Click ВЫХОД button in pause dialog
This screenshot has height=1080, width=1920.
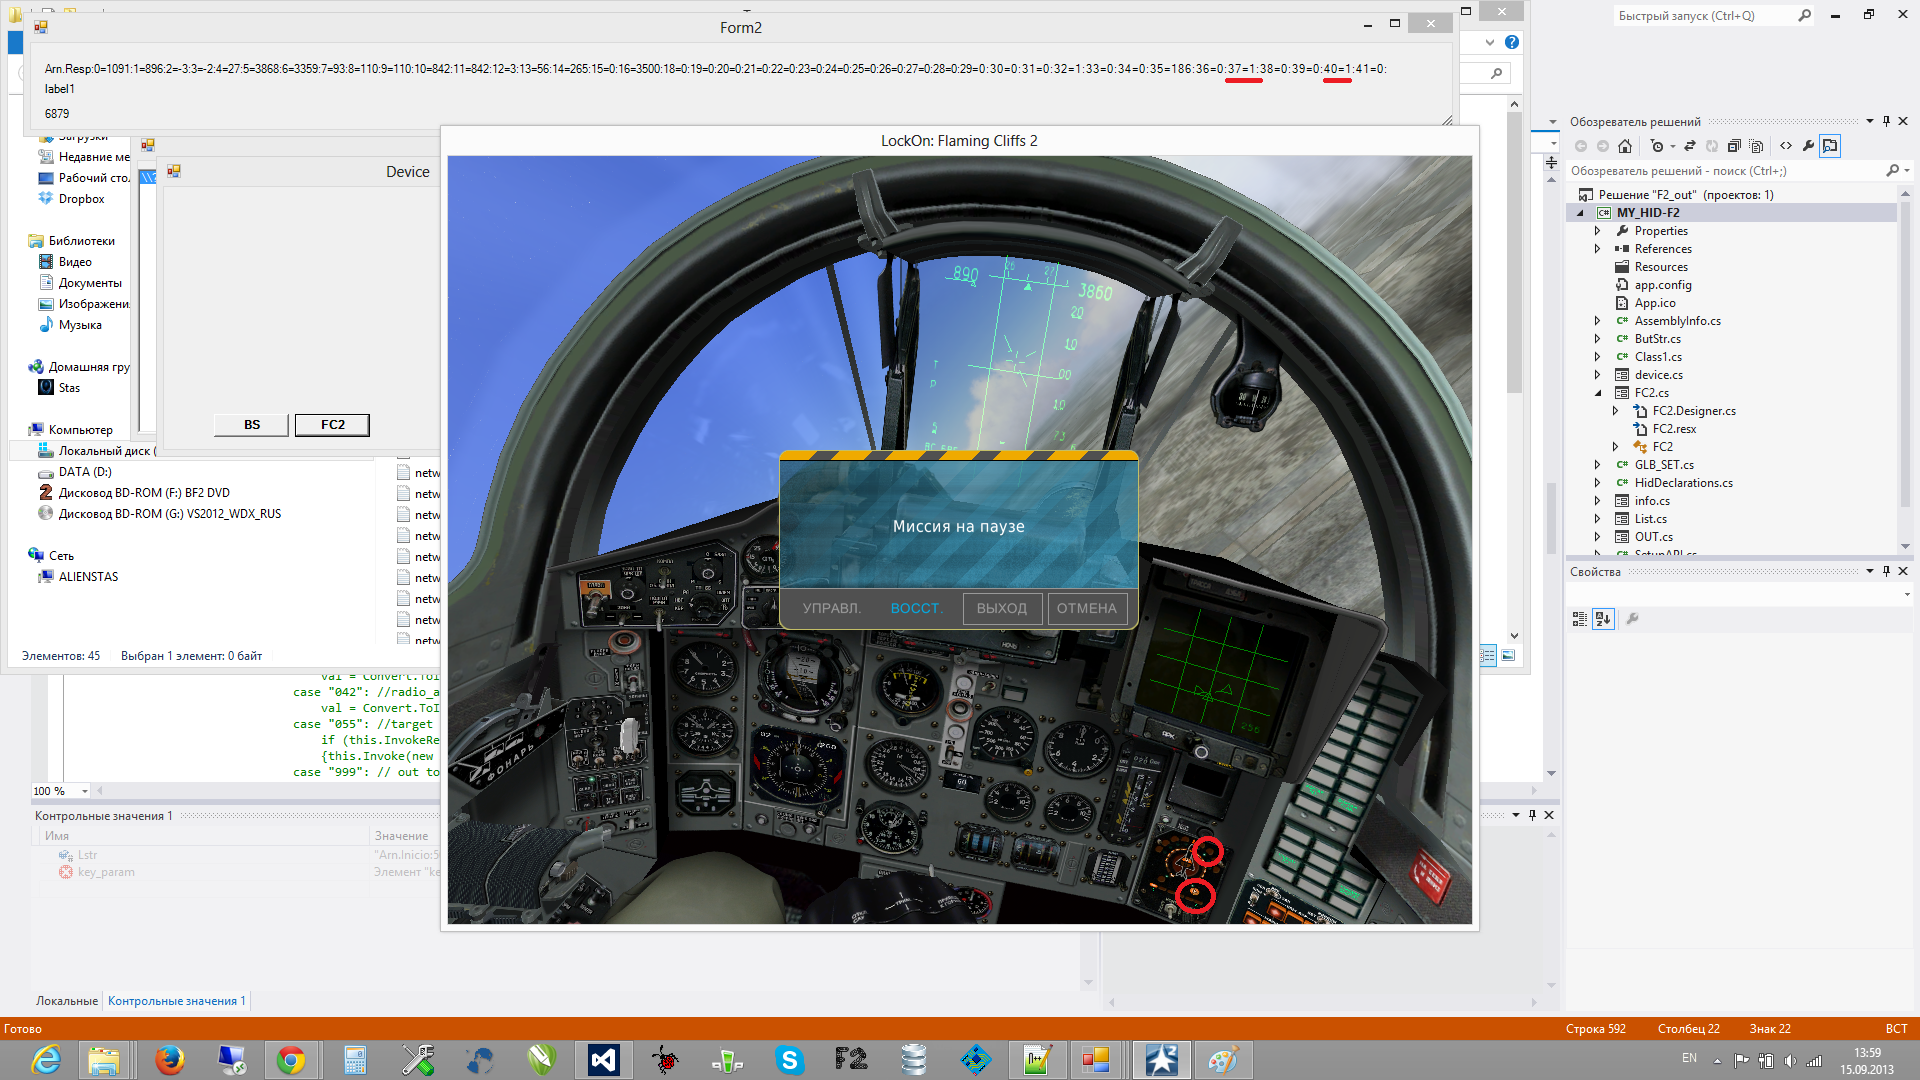click(1002, 608)
